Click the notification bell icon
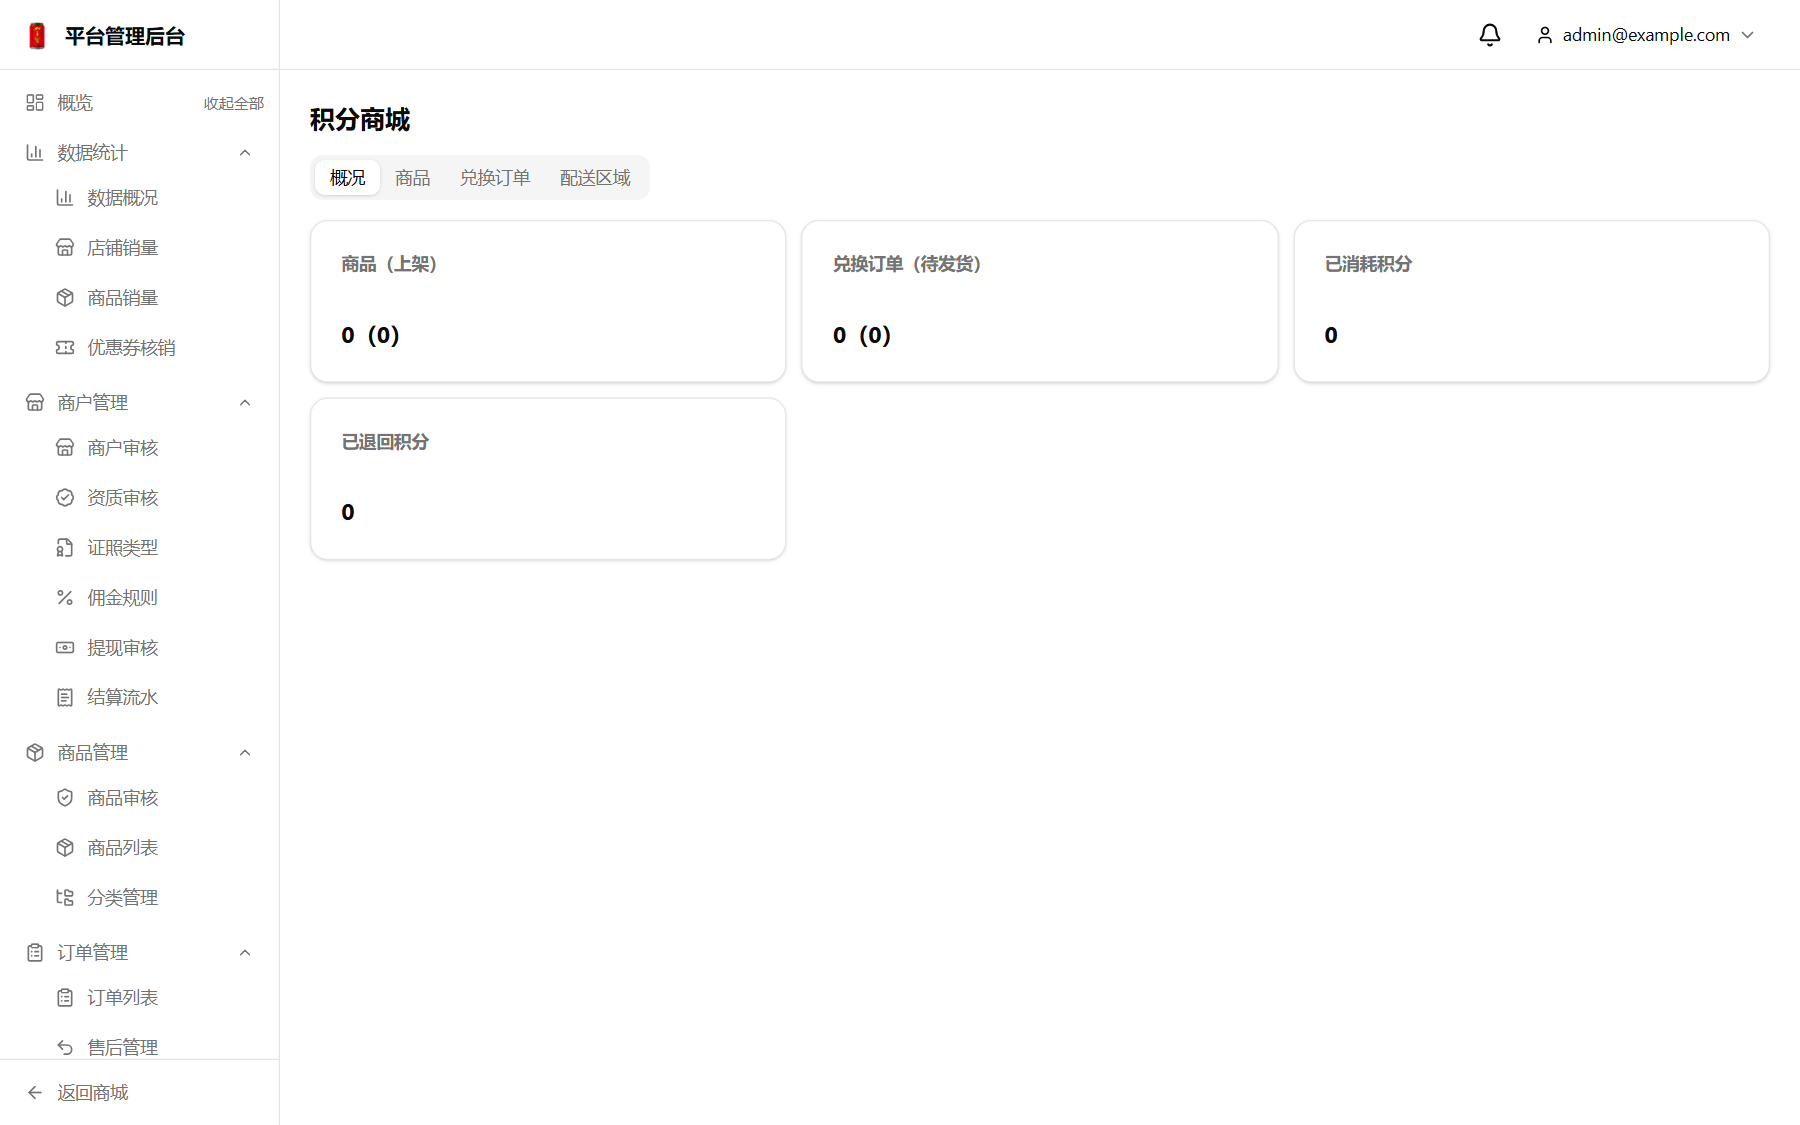The height and width of the screenshot is (1125, 1800). [x=1489, y=35]
